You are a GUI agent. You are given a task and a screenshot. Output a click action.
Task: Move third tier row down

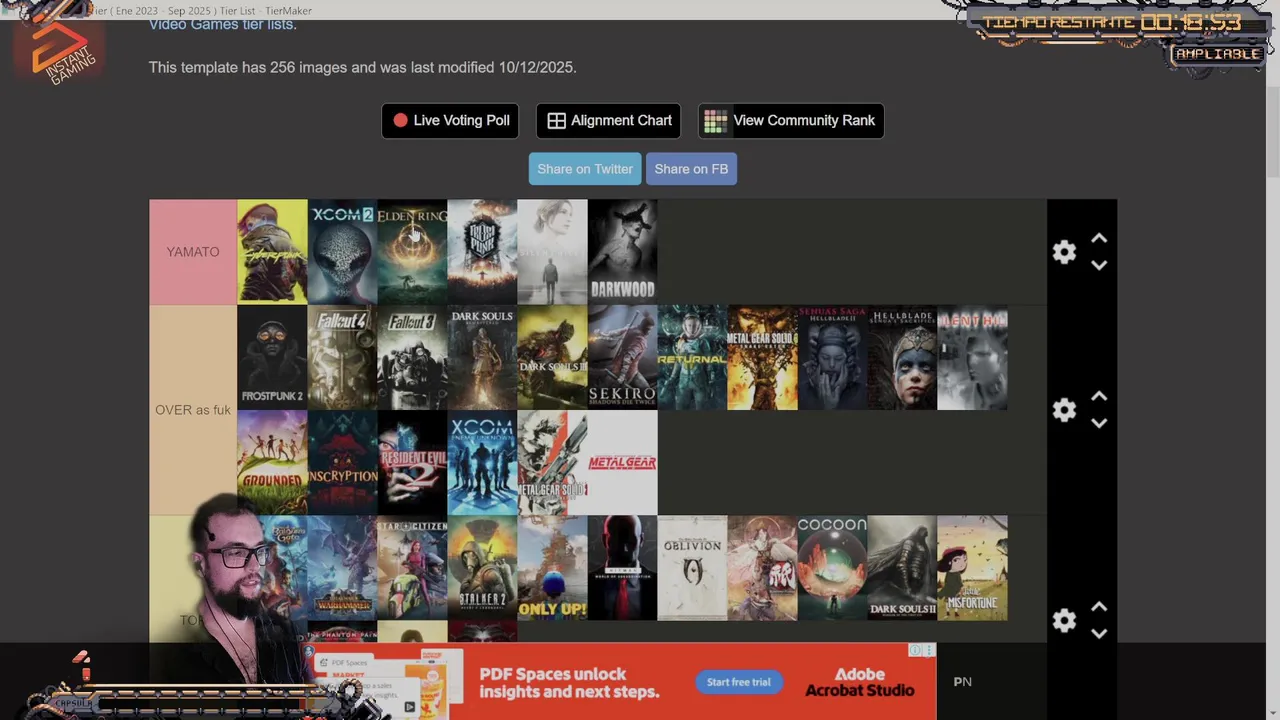click(1099, 633)
